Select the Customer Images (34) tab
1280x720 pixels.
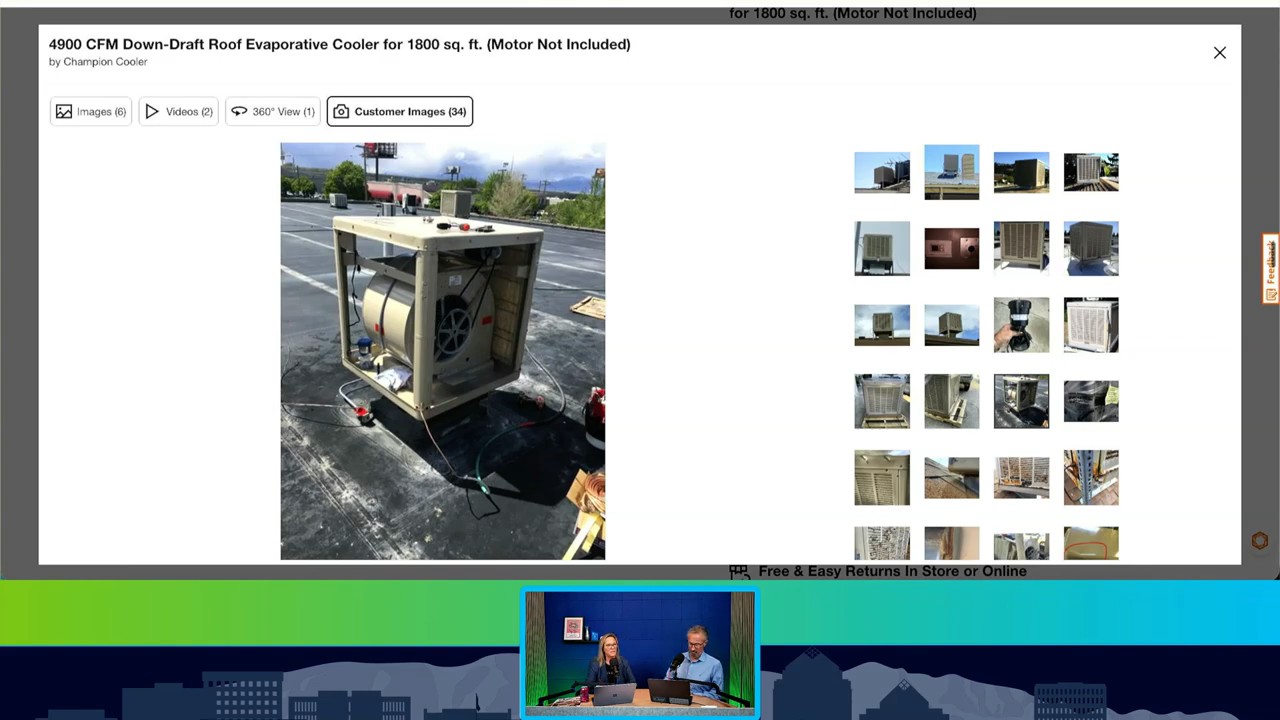click(400, 112)
